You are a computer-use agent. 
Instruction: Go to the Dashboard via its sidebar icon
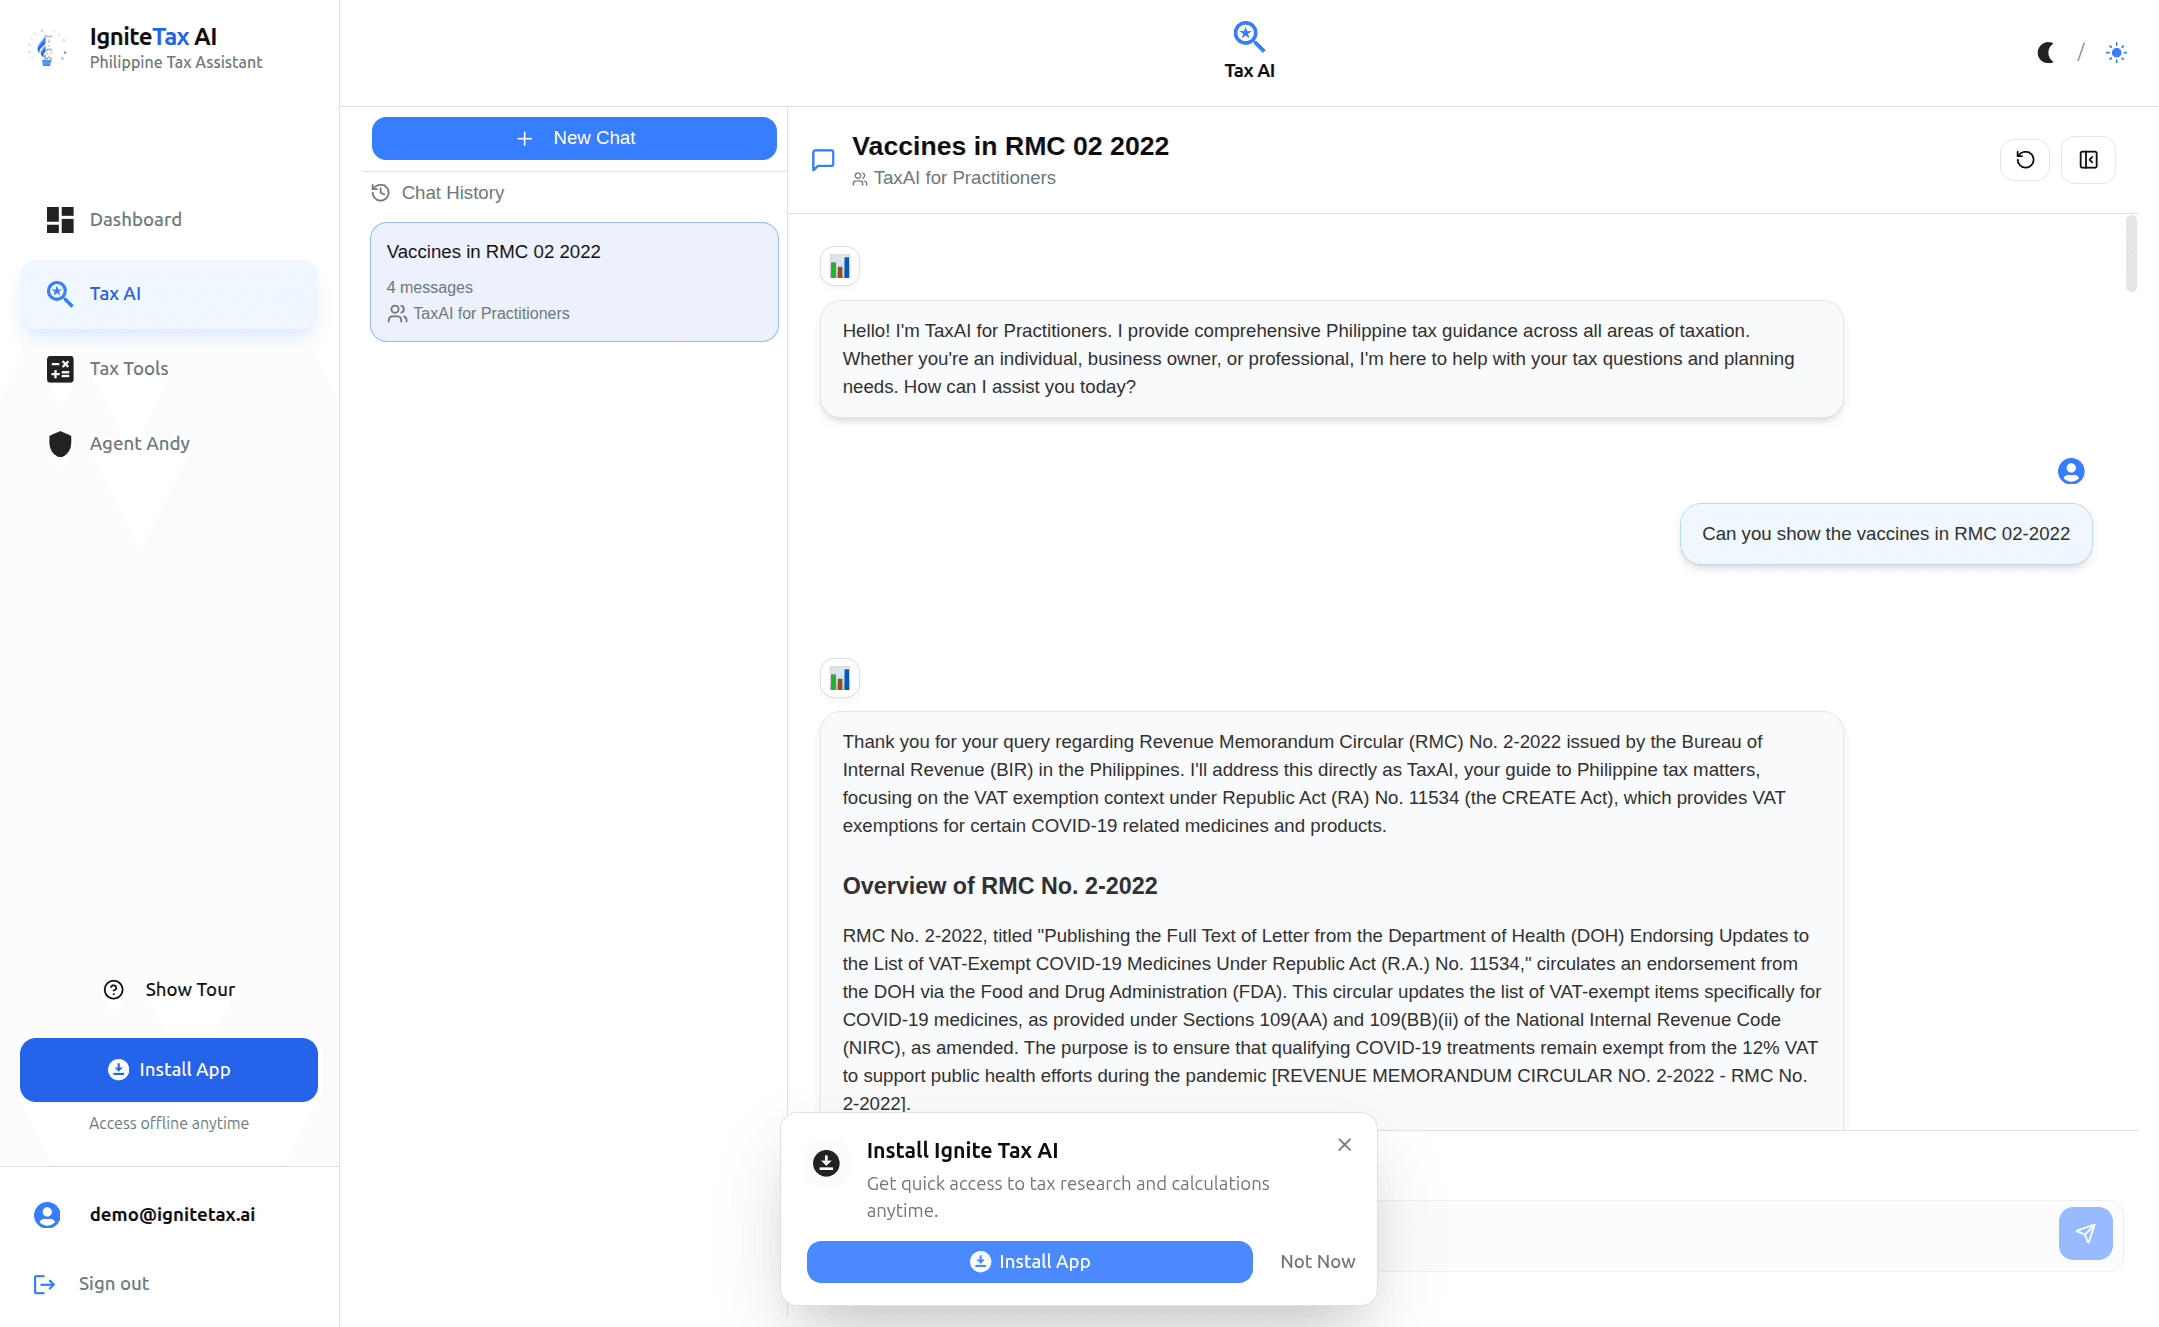point(60,219)
